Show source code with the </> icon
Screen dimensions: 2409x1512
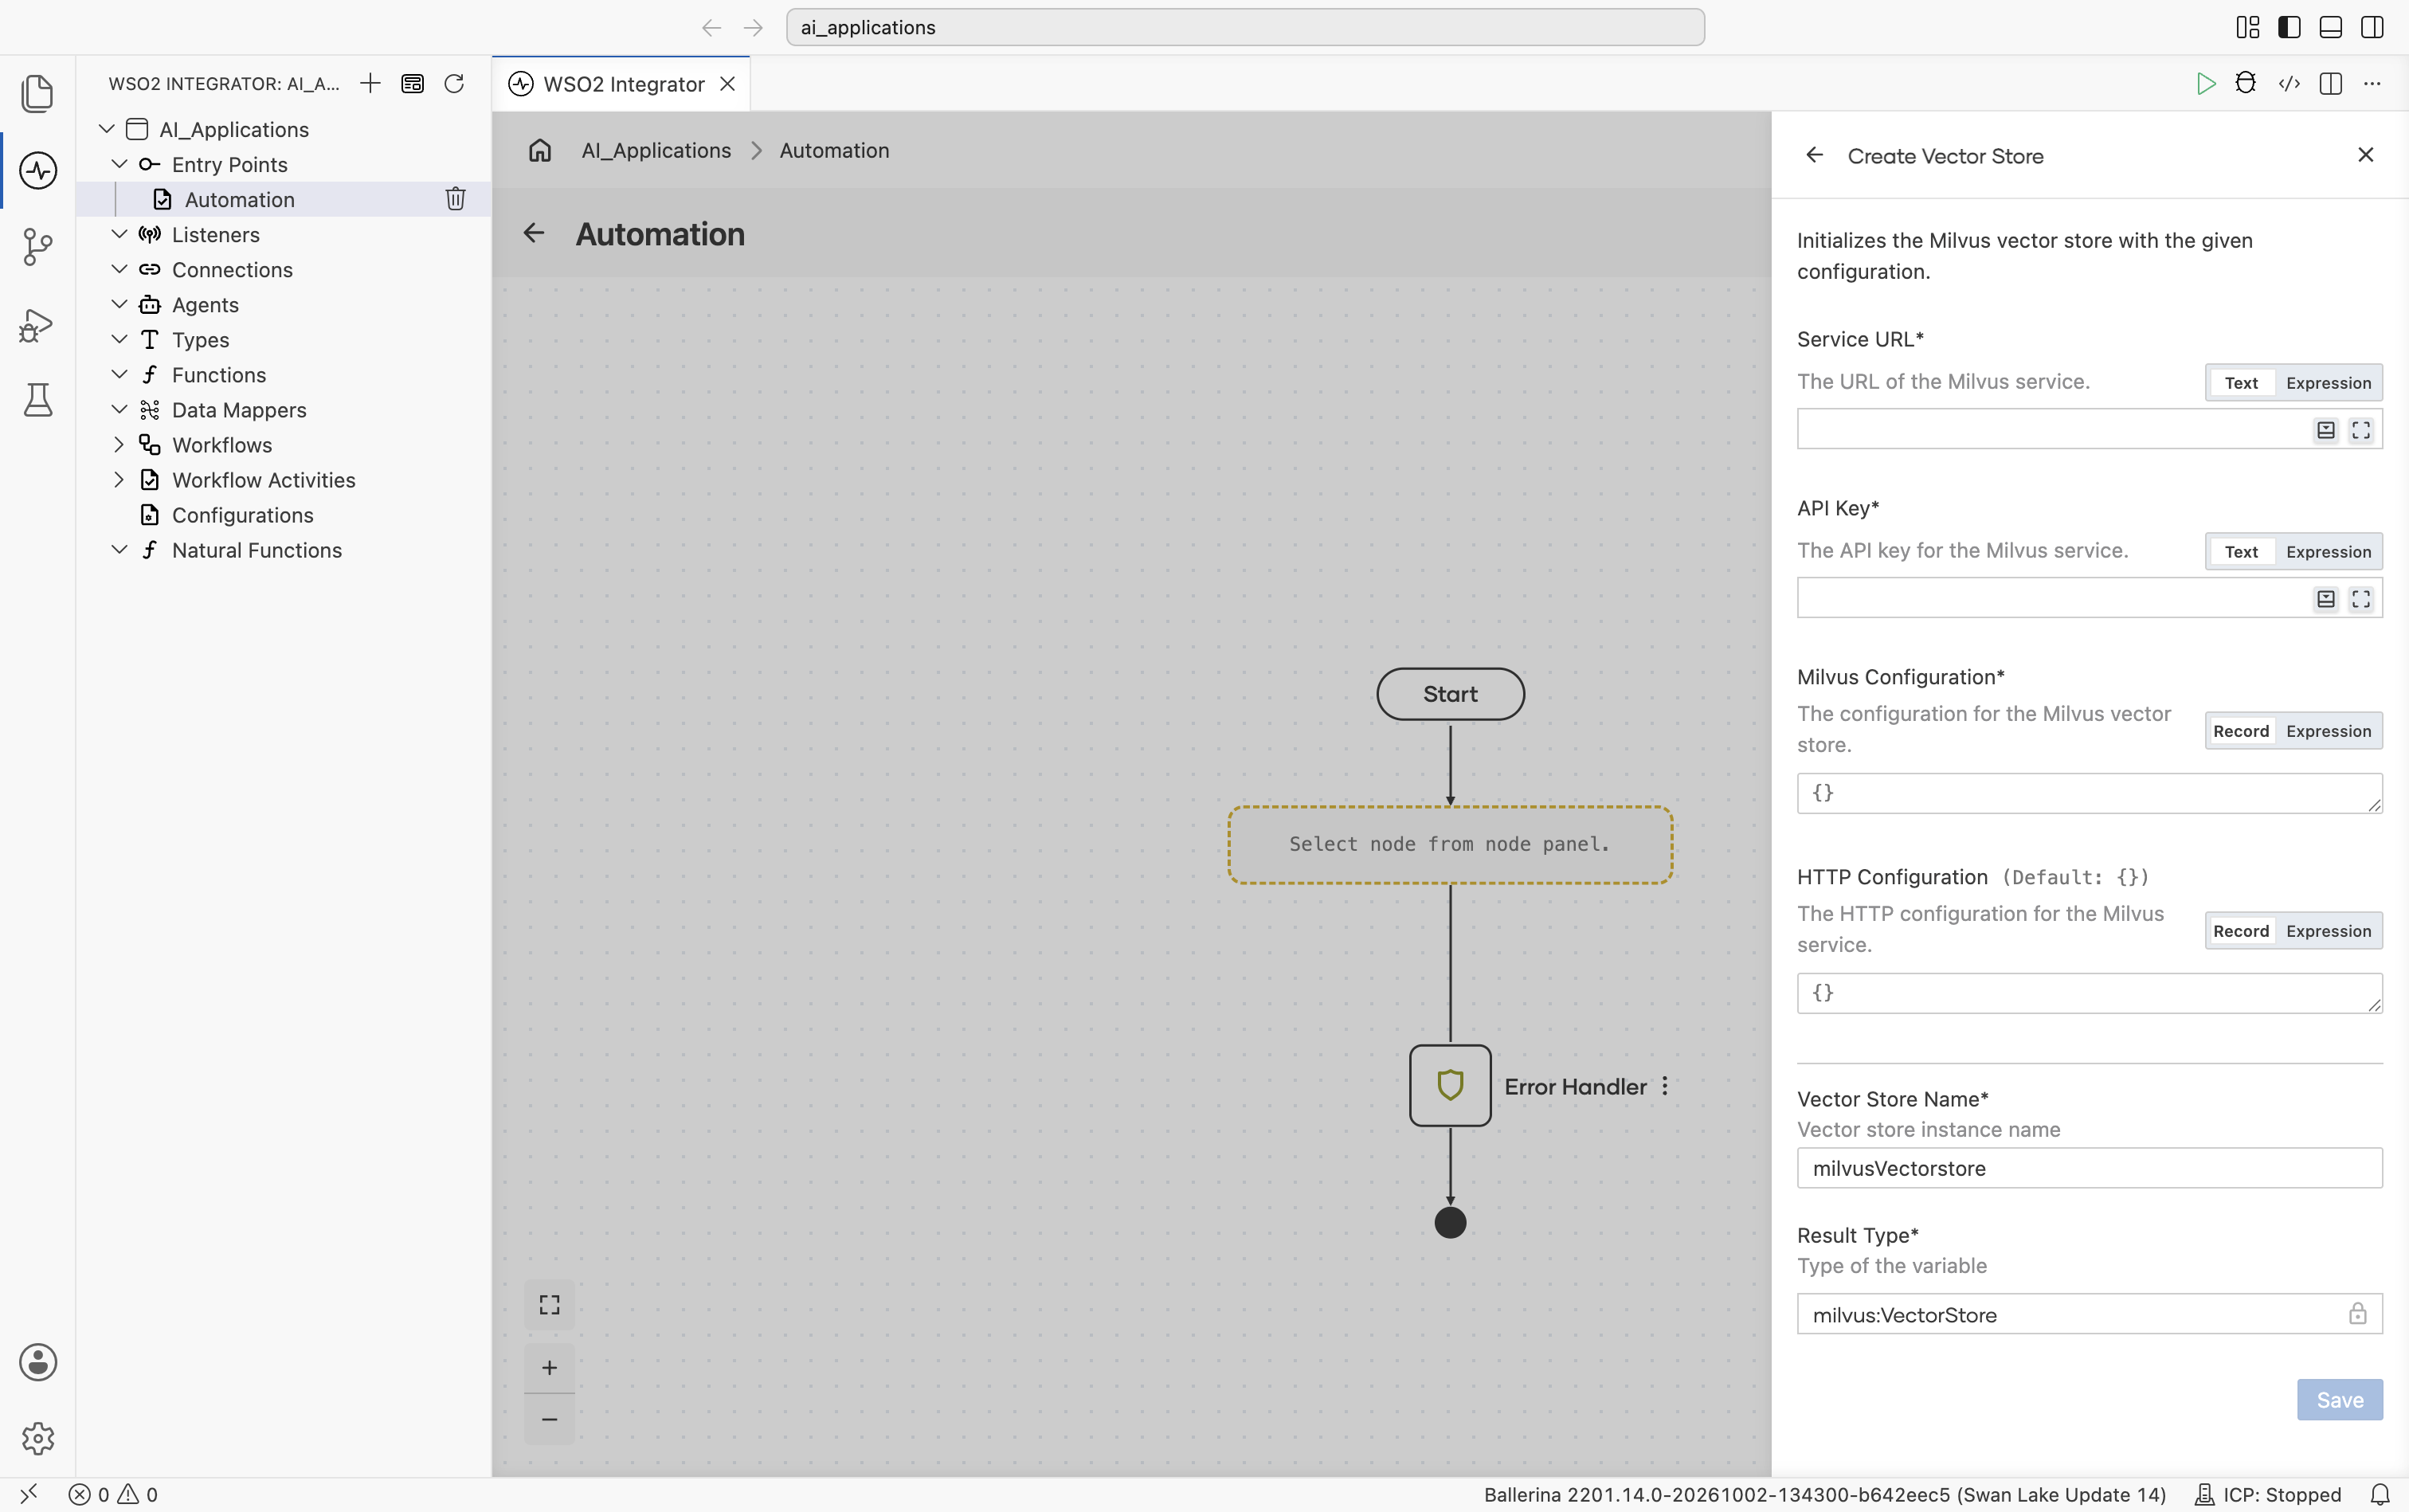click(2289, 83)
